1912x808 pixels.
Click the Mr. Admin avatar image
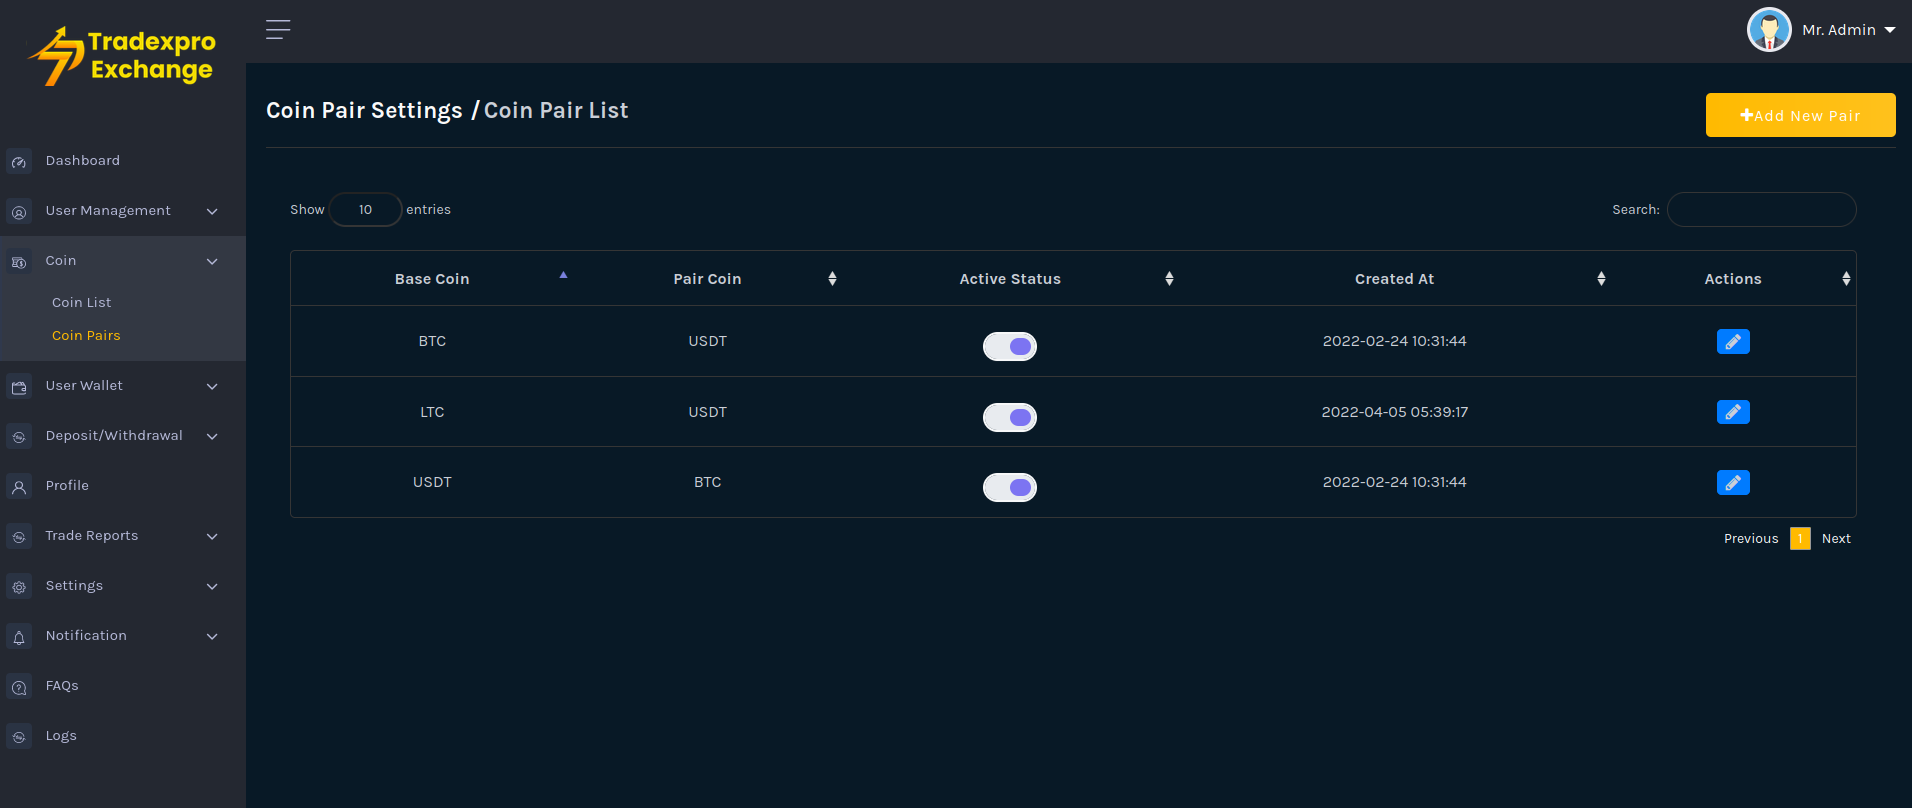[x=1768, y=30]
